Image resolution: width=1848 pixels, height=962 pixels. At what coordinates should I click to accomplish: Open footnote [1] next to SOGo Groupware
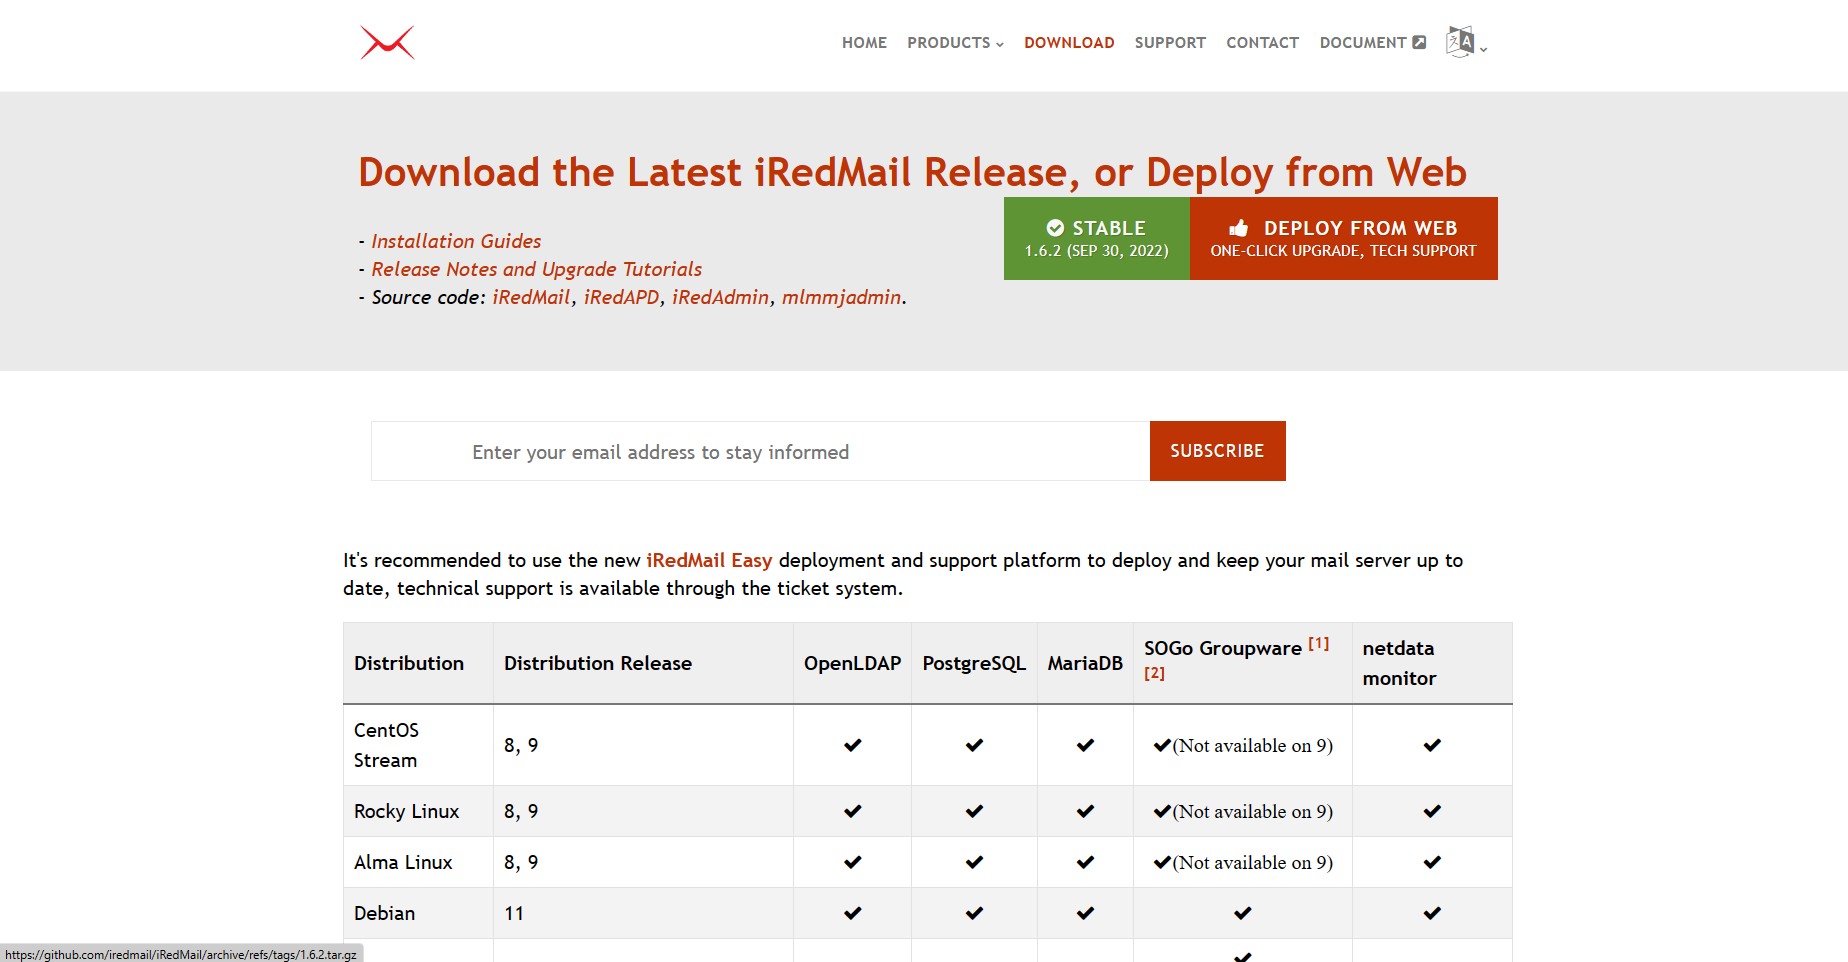coord(1319,644)
